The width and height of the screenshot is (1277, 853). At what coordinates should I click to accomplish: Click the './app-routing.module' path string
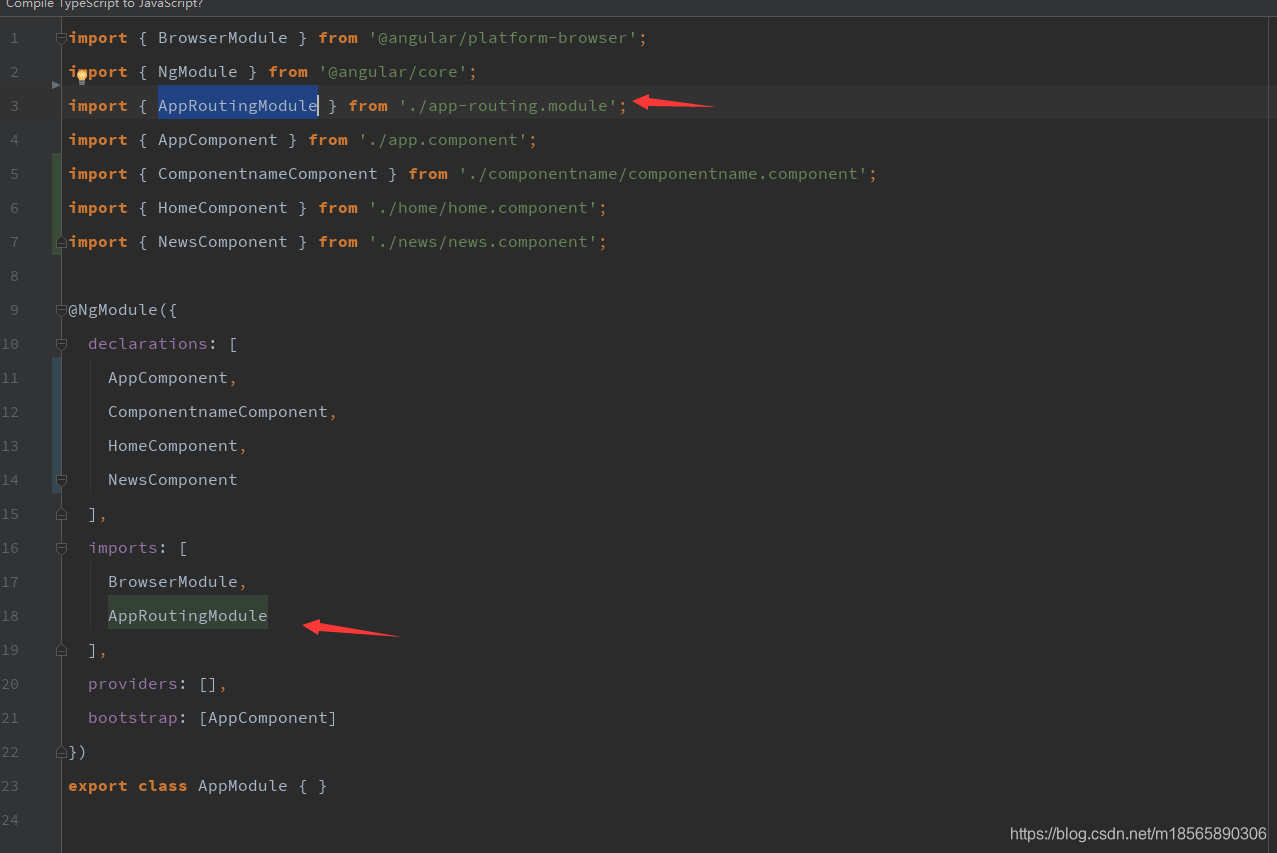pyautogui.click(x=508, y=106)
